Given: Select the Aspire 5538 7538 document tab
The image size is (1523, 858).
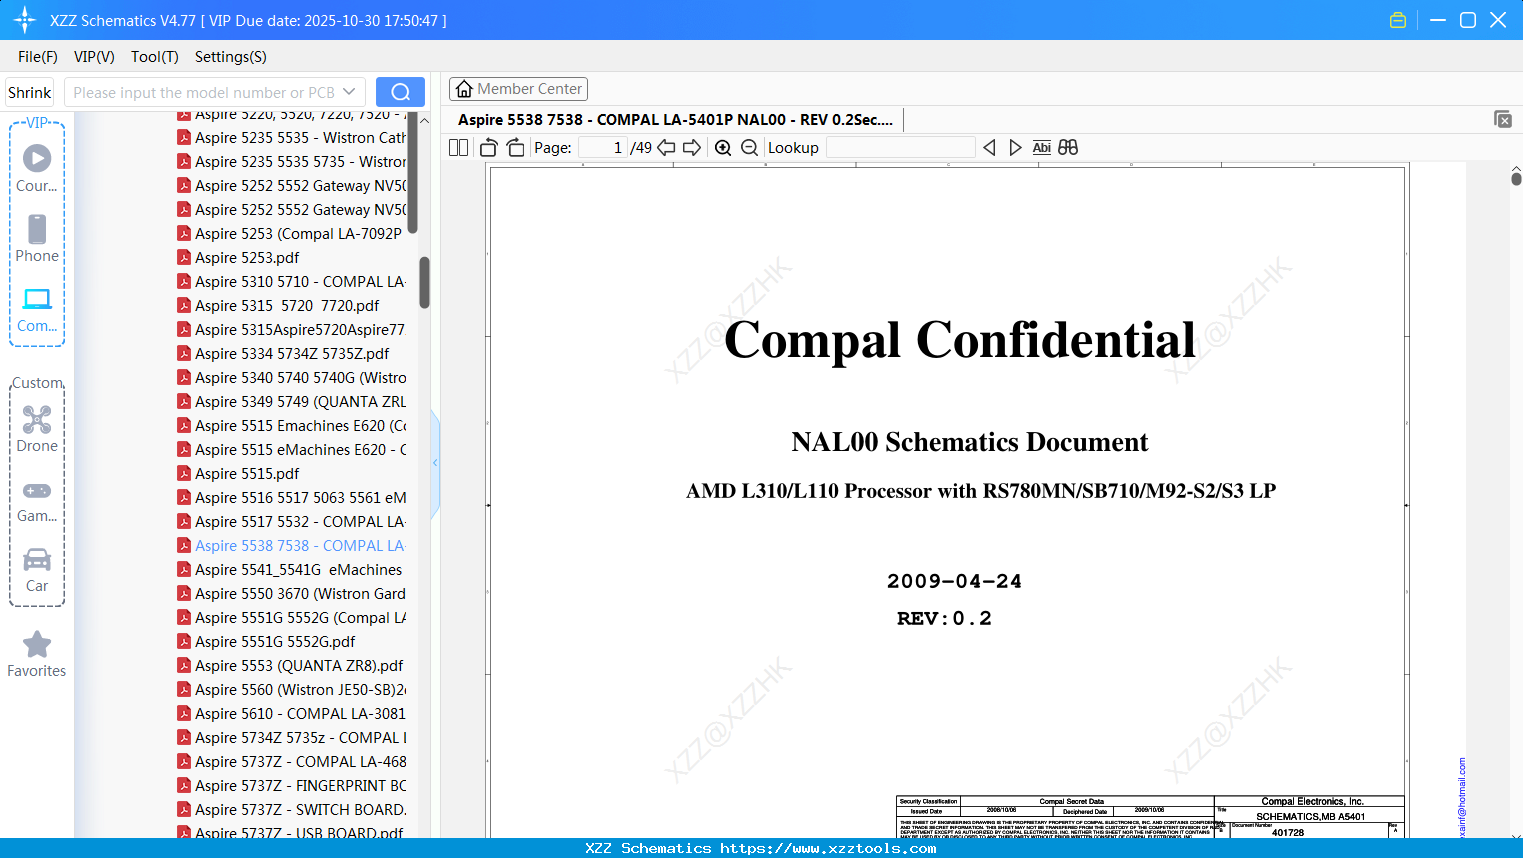Looking at the screenshot, I should click(x=675, y=120).
